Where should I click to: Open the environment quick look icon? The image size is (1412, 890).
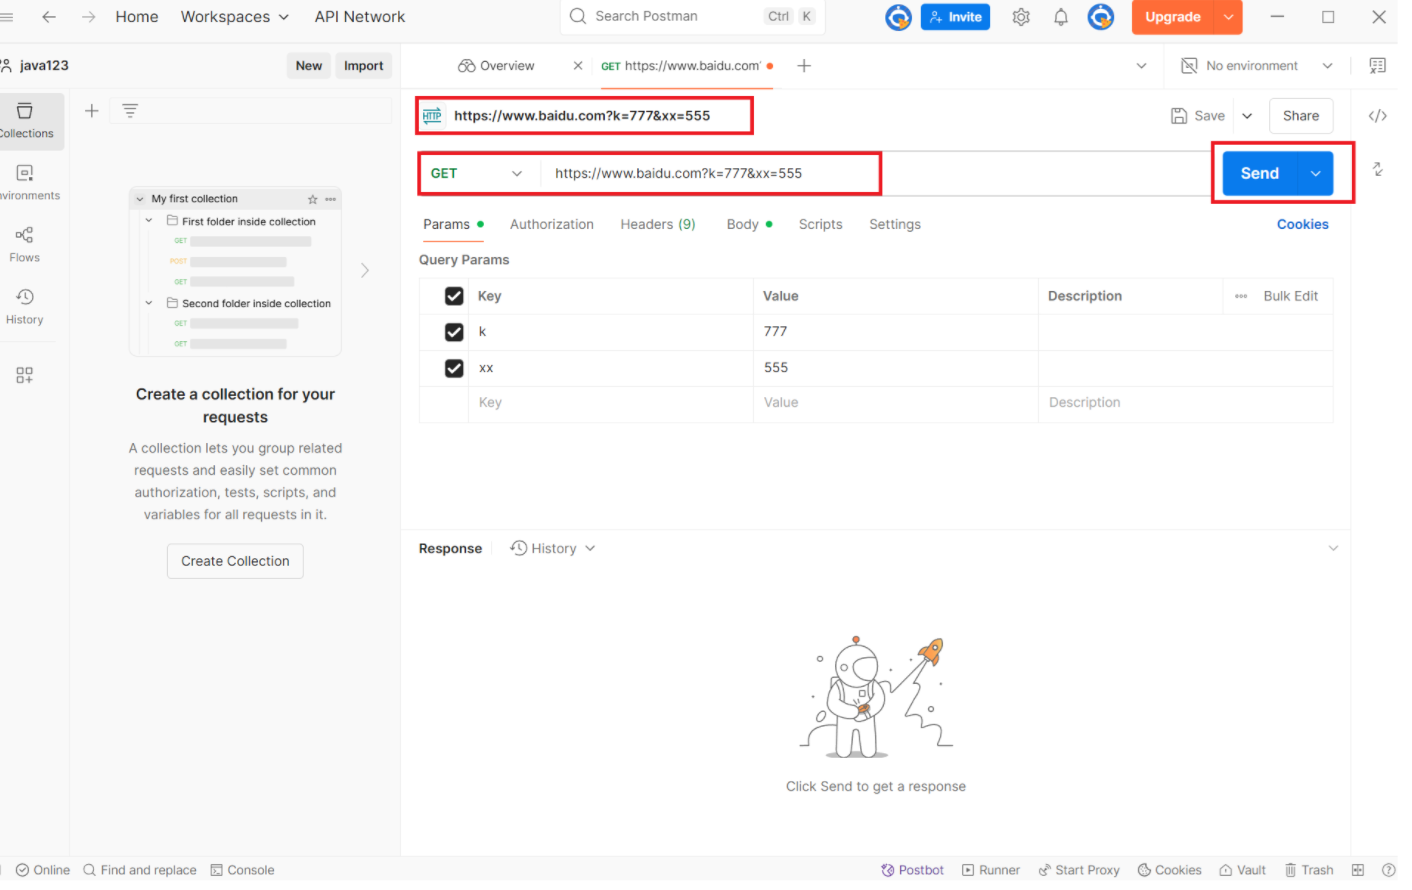tap(1378, 66)
